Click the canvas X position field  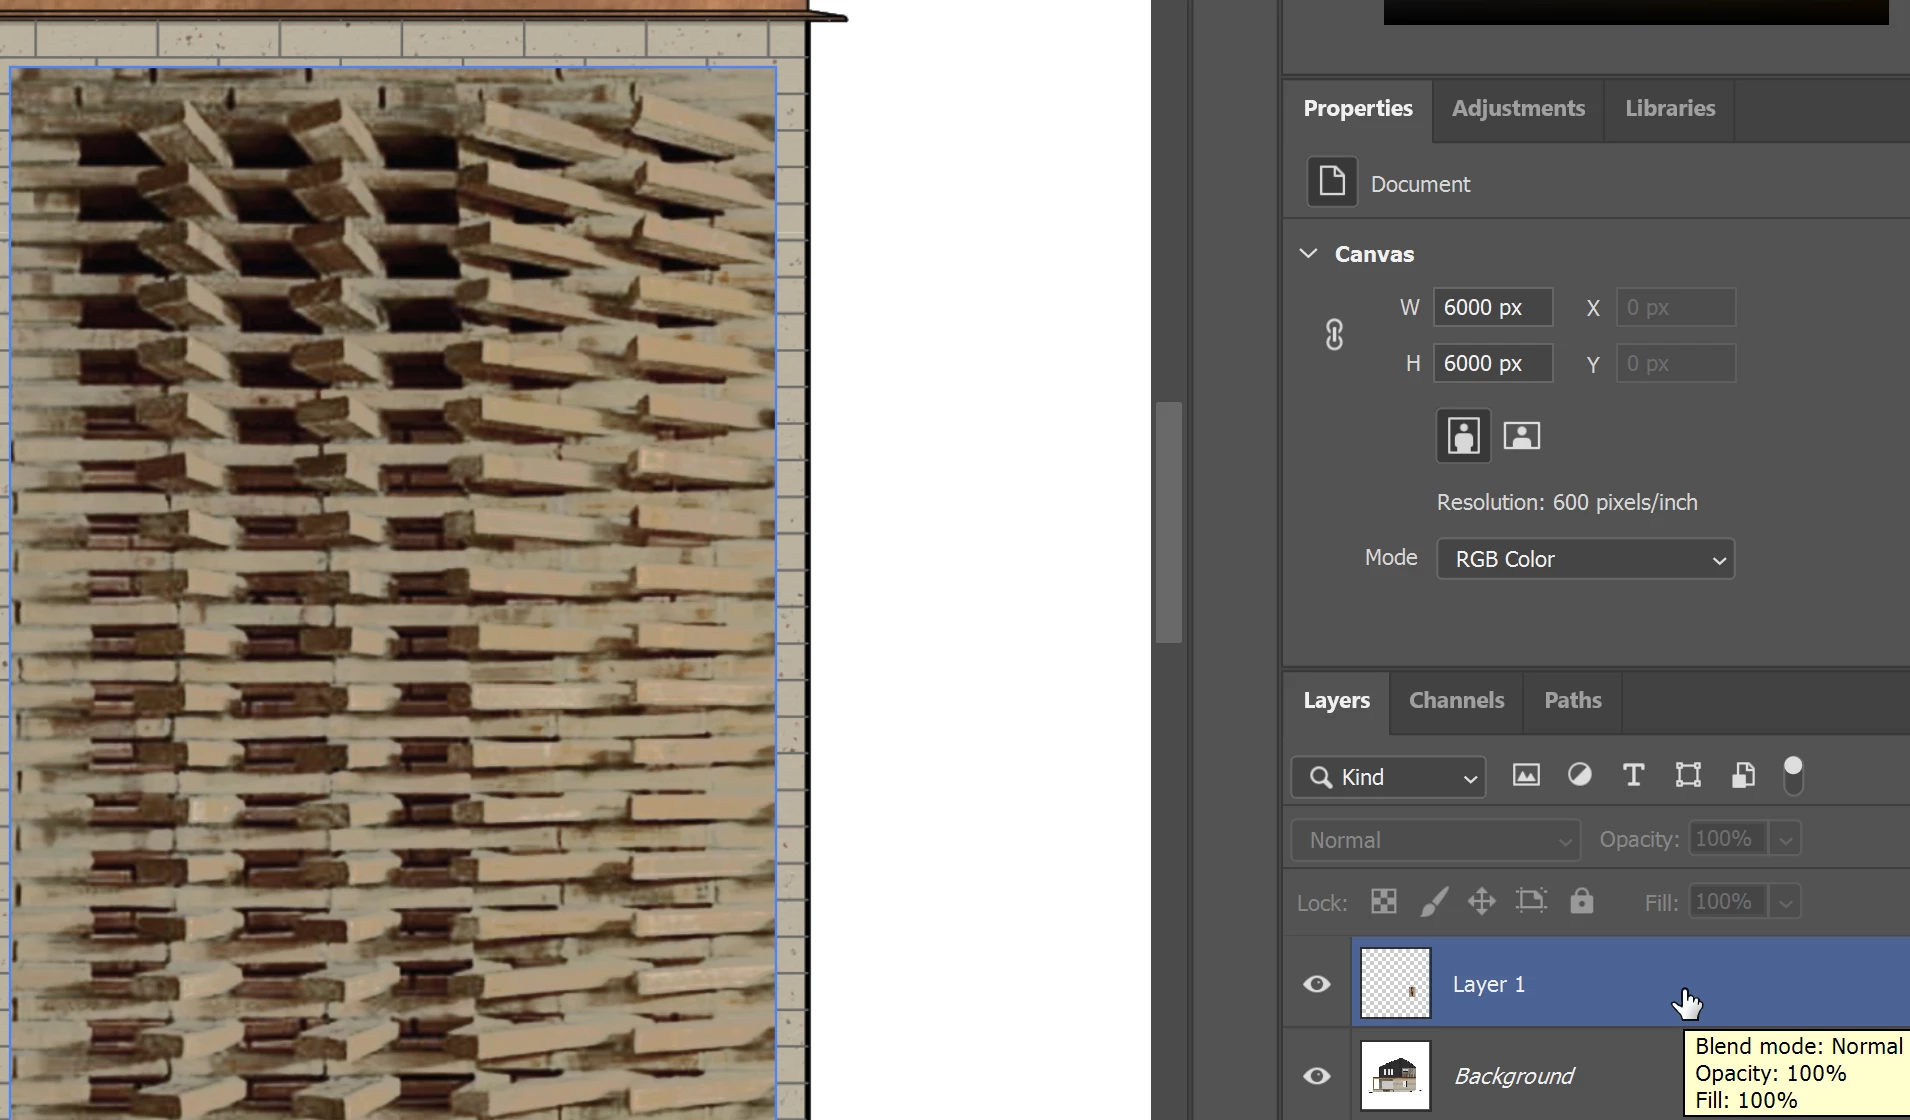[x=1676, y=307]
